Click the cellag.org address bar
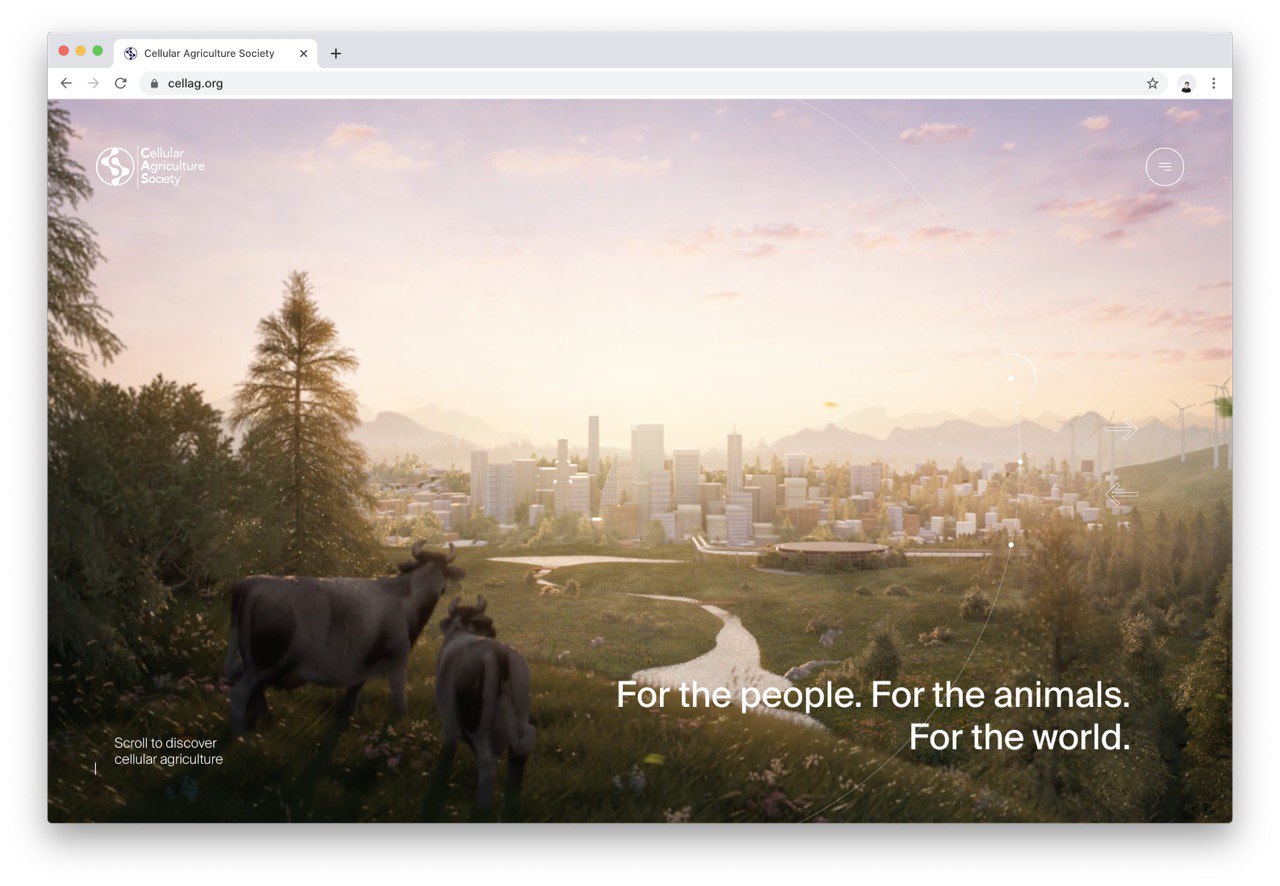1280x886 pixels. (x=652, y=84)
